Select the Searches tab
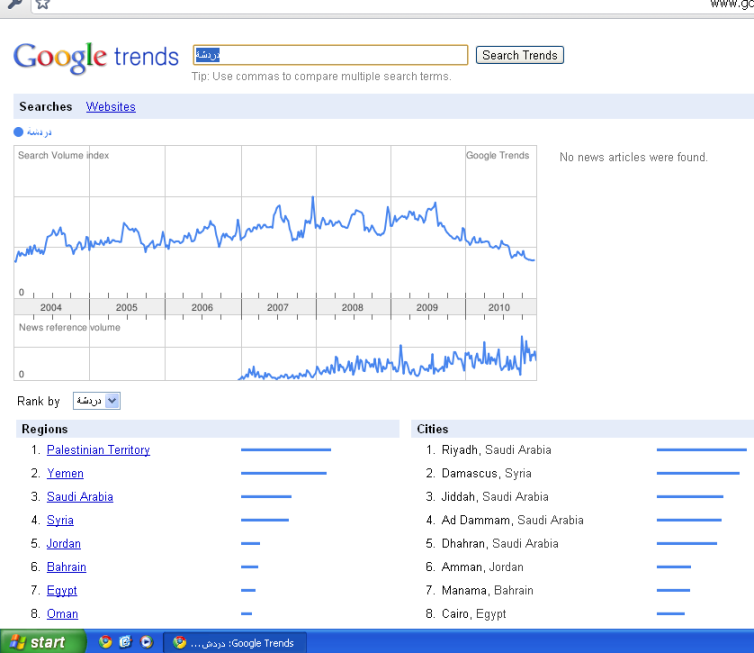 pos(46,107)
